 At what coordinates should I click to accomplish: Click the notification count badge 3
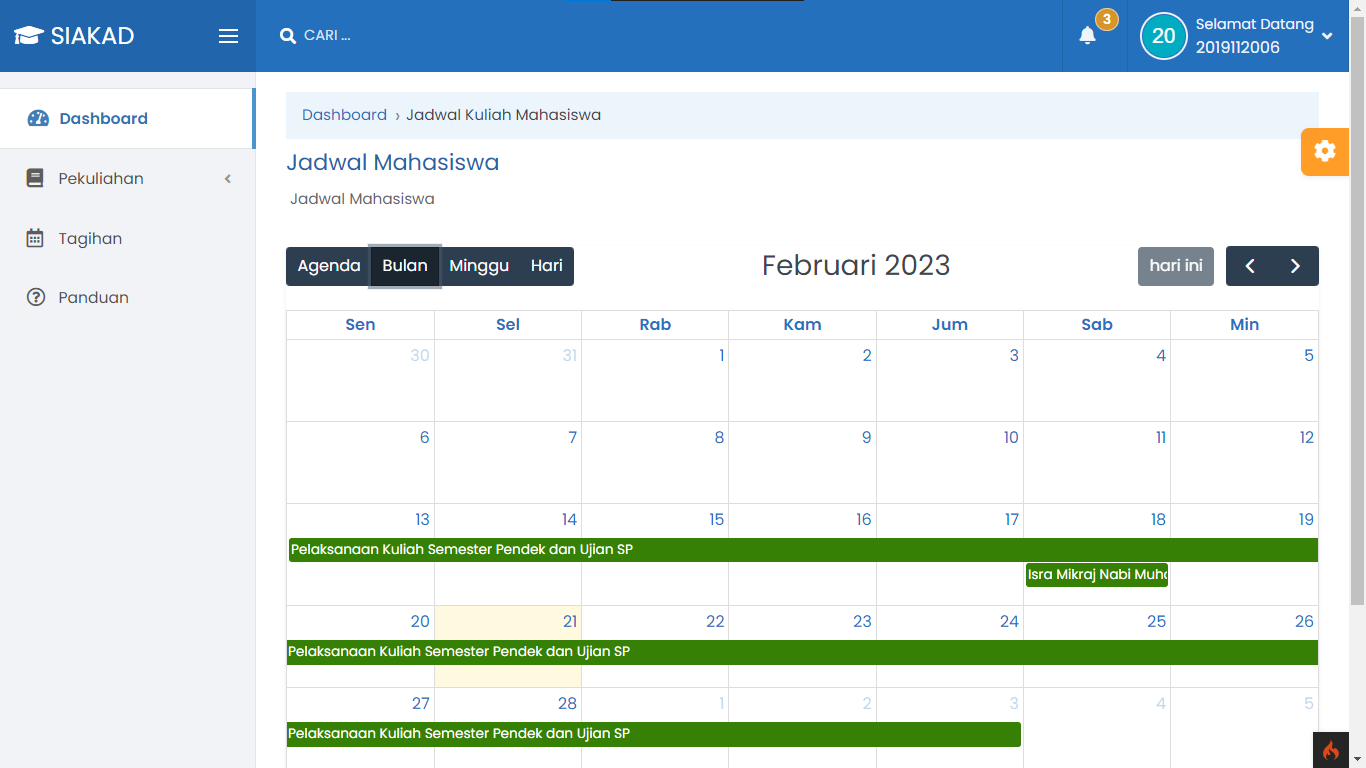tap(1106, 19)
